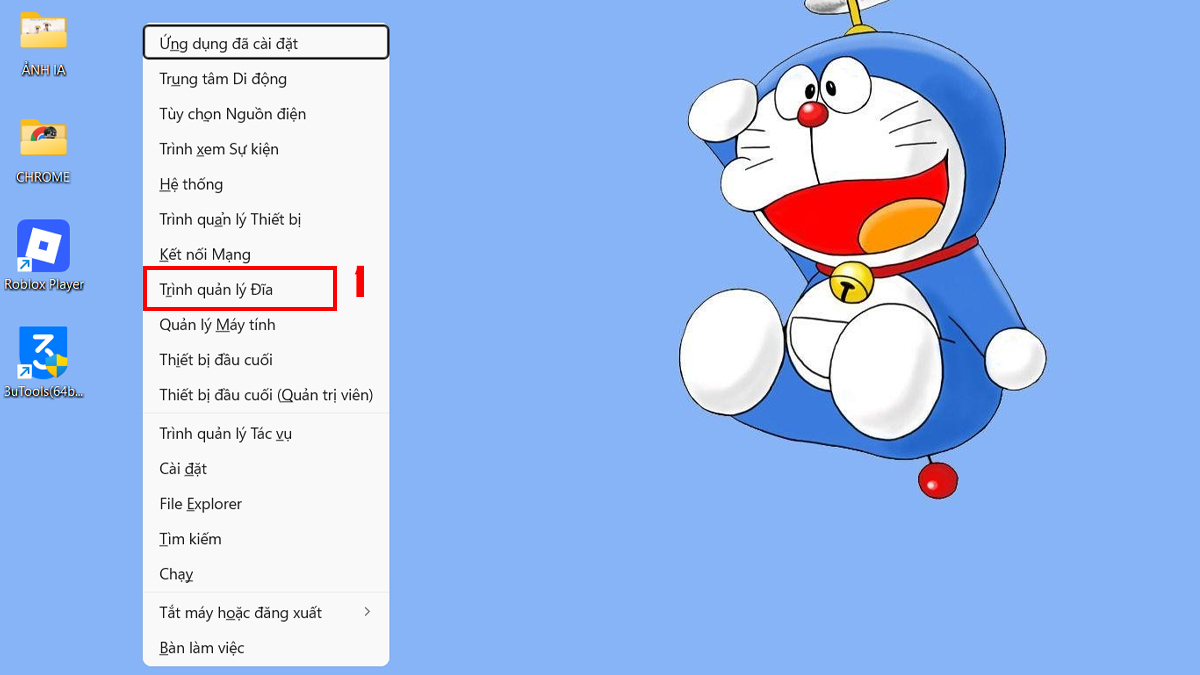Open Ứng dụng đã cài đặt

click(x=266, y=43)
